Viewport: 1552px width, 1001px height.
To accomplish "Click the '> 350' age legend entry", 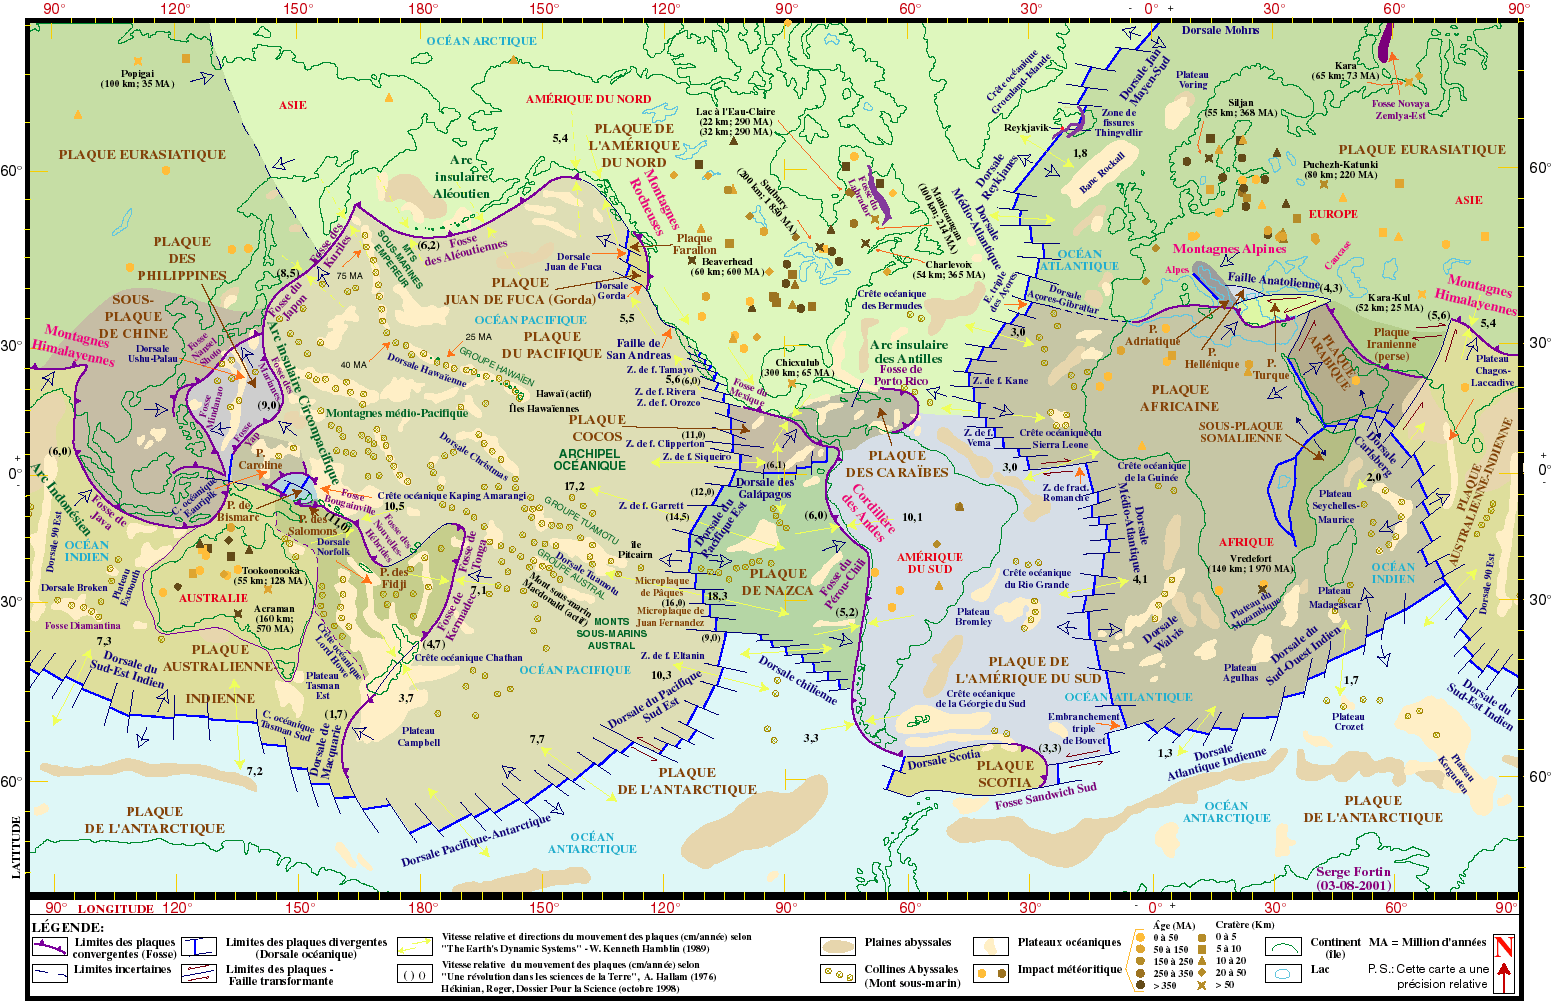I will coord(1156,985).
